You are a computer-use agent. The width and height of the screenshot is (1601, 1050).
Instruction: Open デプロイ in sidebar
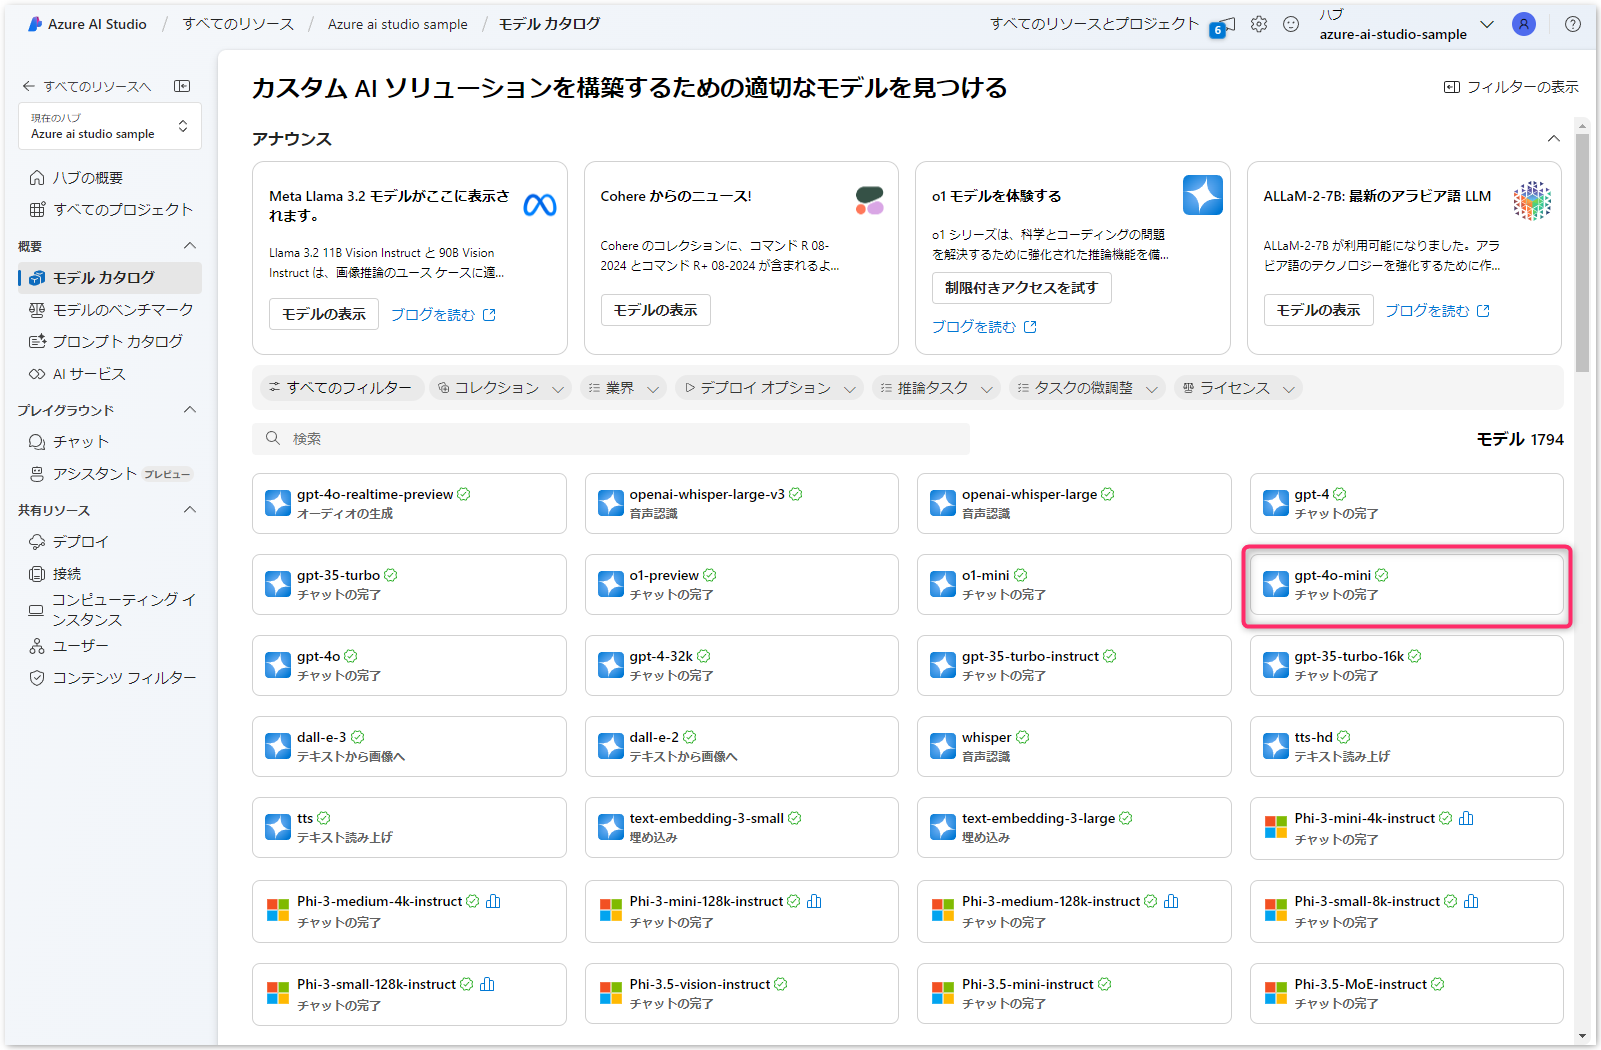tap(110, 542)
